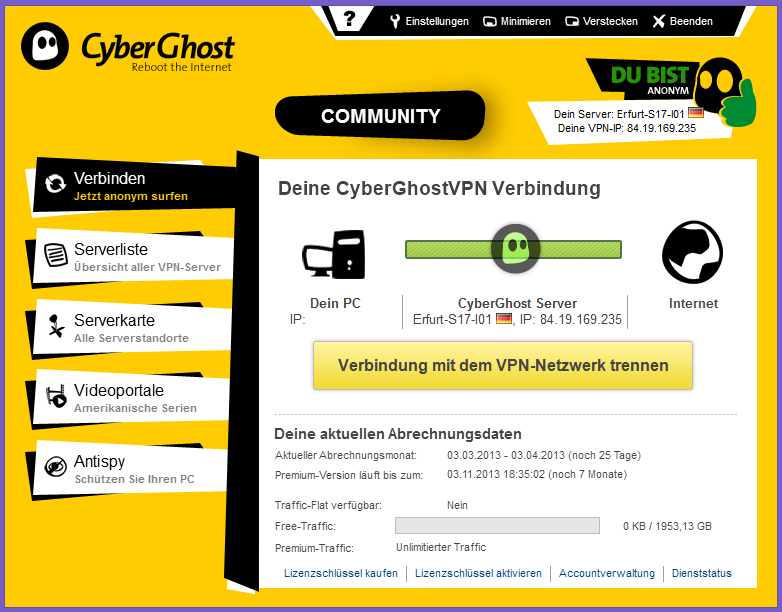782x612 pixels.
Task: Open the Serverliste tab
Action: point(134,258)
